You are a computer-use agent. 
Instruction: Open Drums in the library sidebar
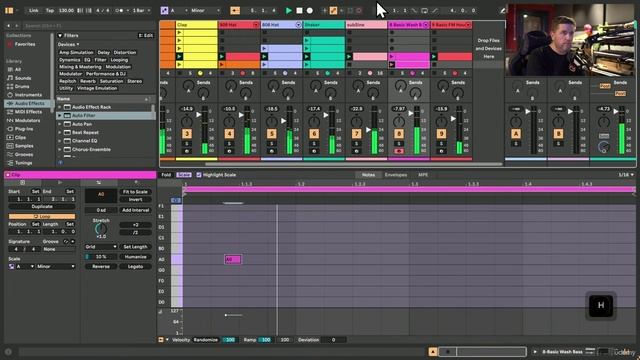pos(22,87)
